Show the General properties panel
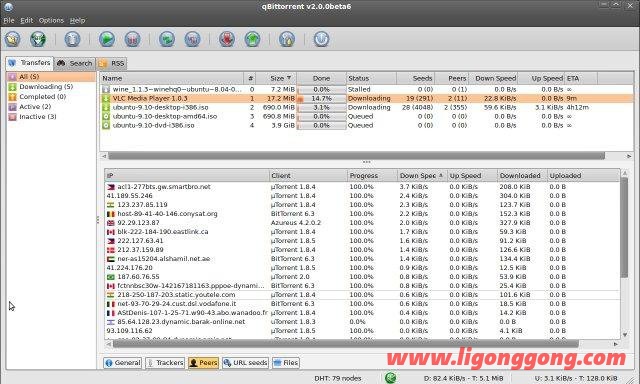 [x=123, y=362]
